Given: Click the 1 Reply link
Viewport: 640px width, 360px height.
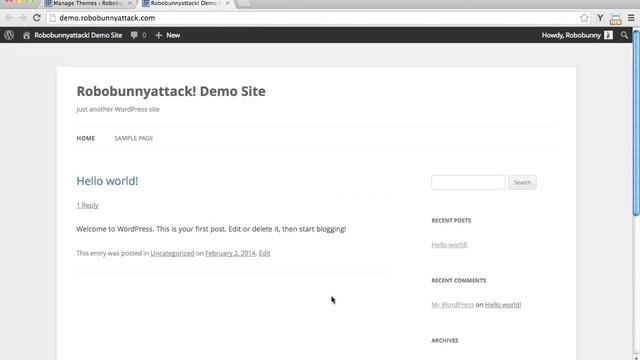Looking at the screenshot, I should 87,205.
